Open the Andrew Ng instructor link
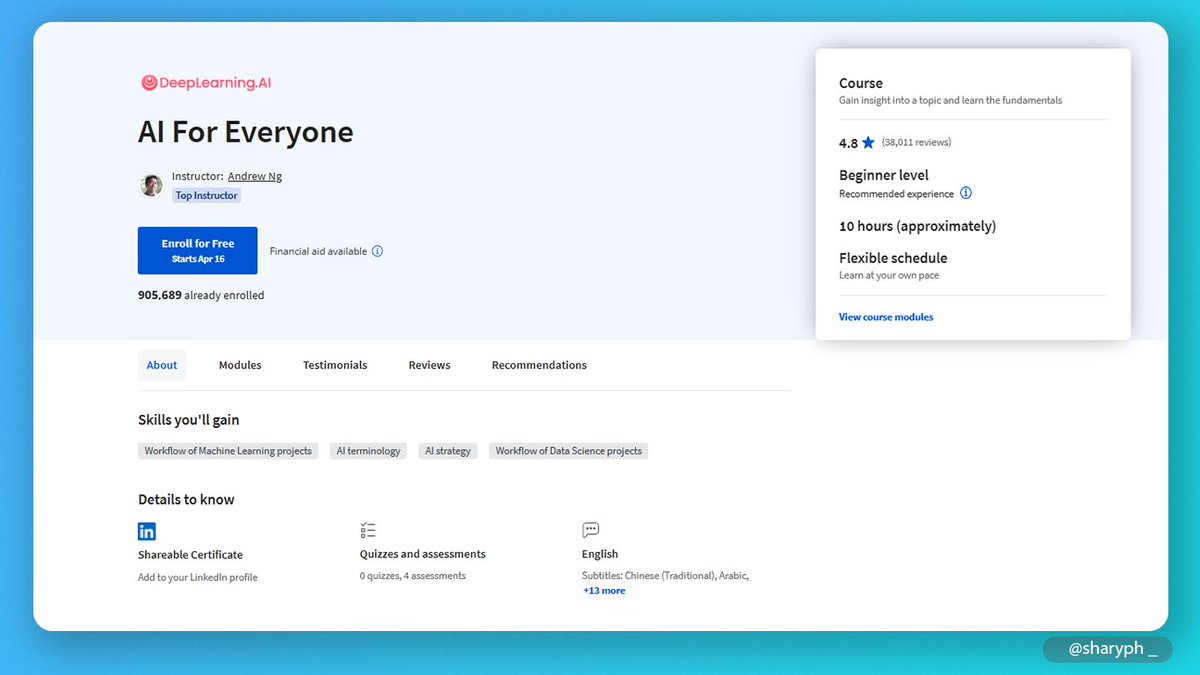1200x675 pixels. pos(255,176)
